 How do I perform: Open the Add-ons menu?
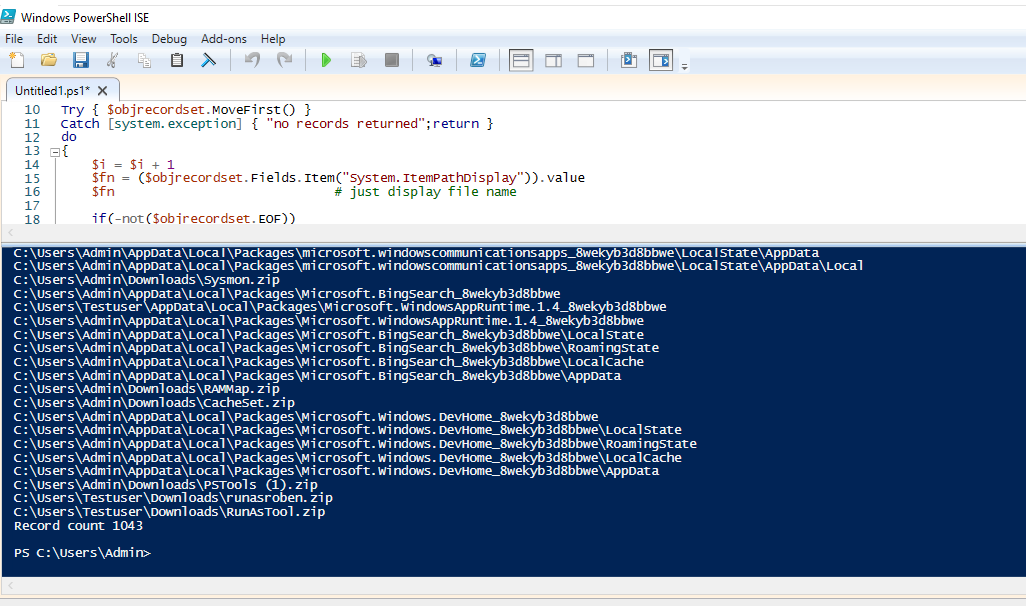click(224, 39)
